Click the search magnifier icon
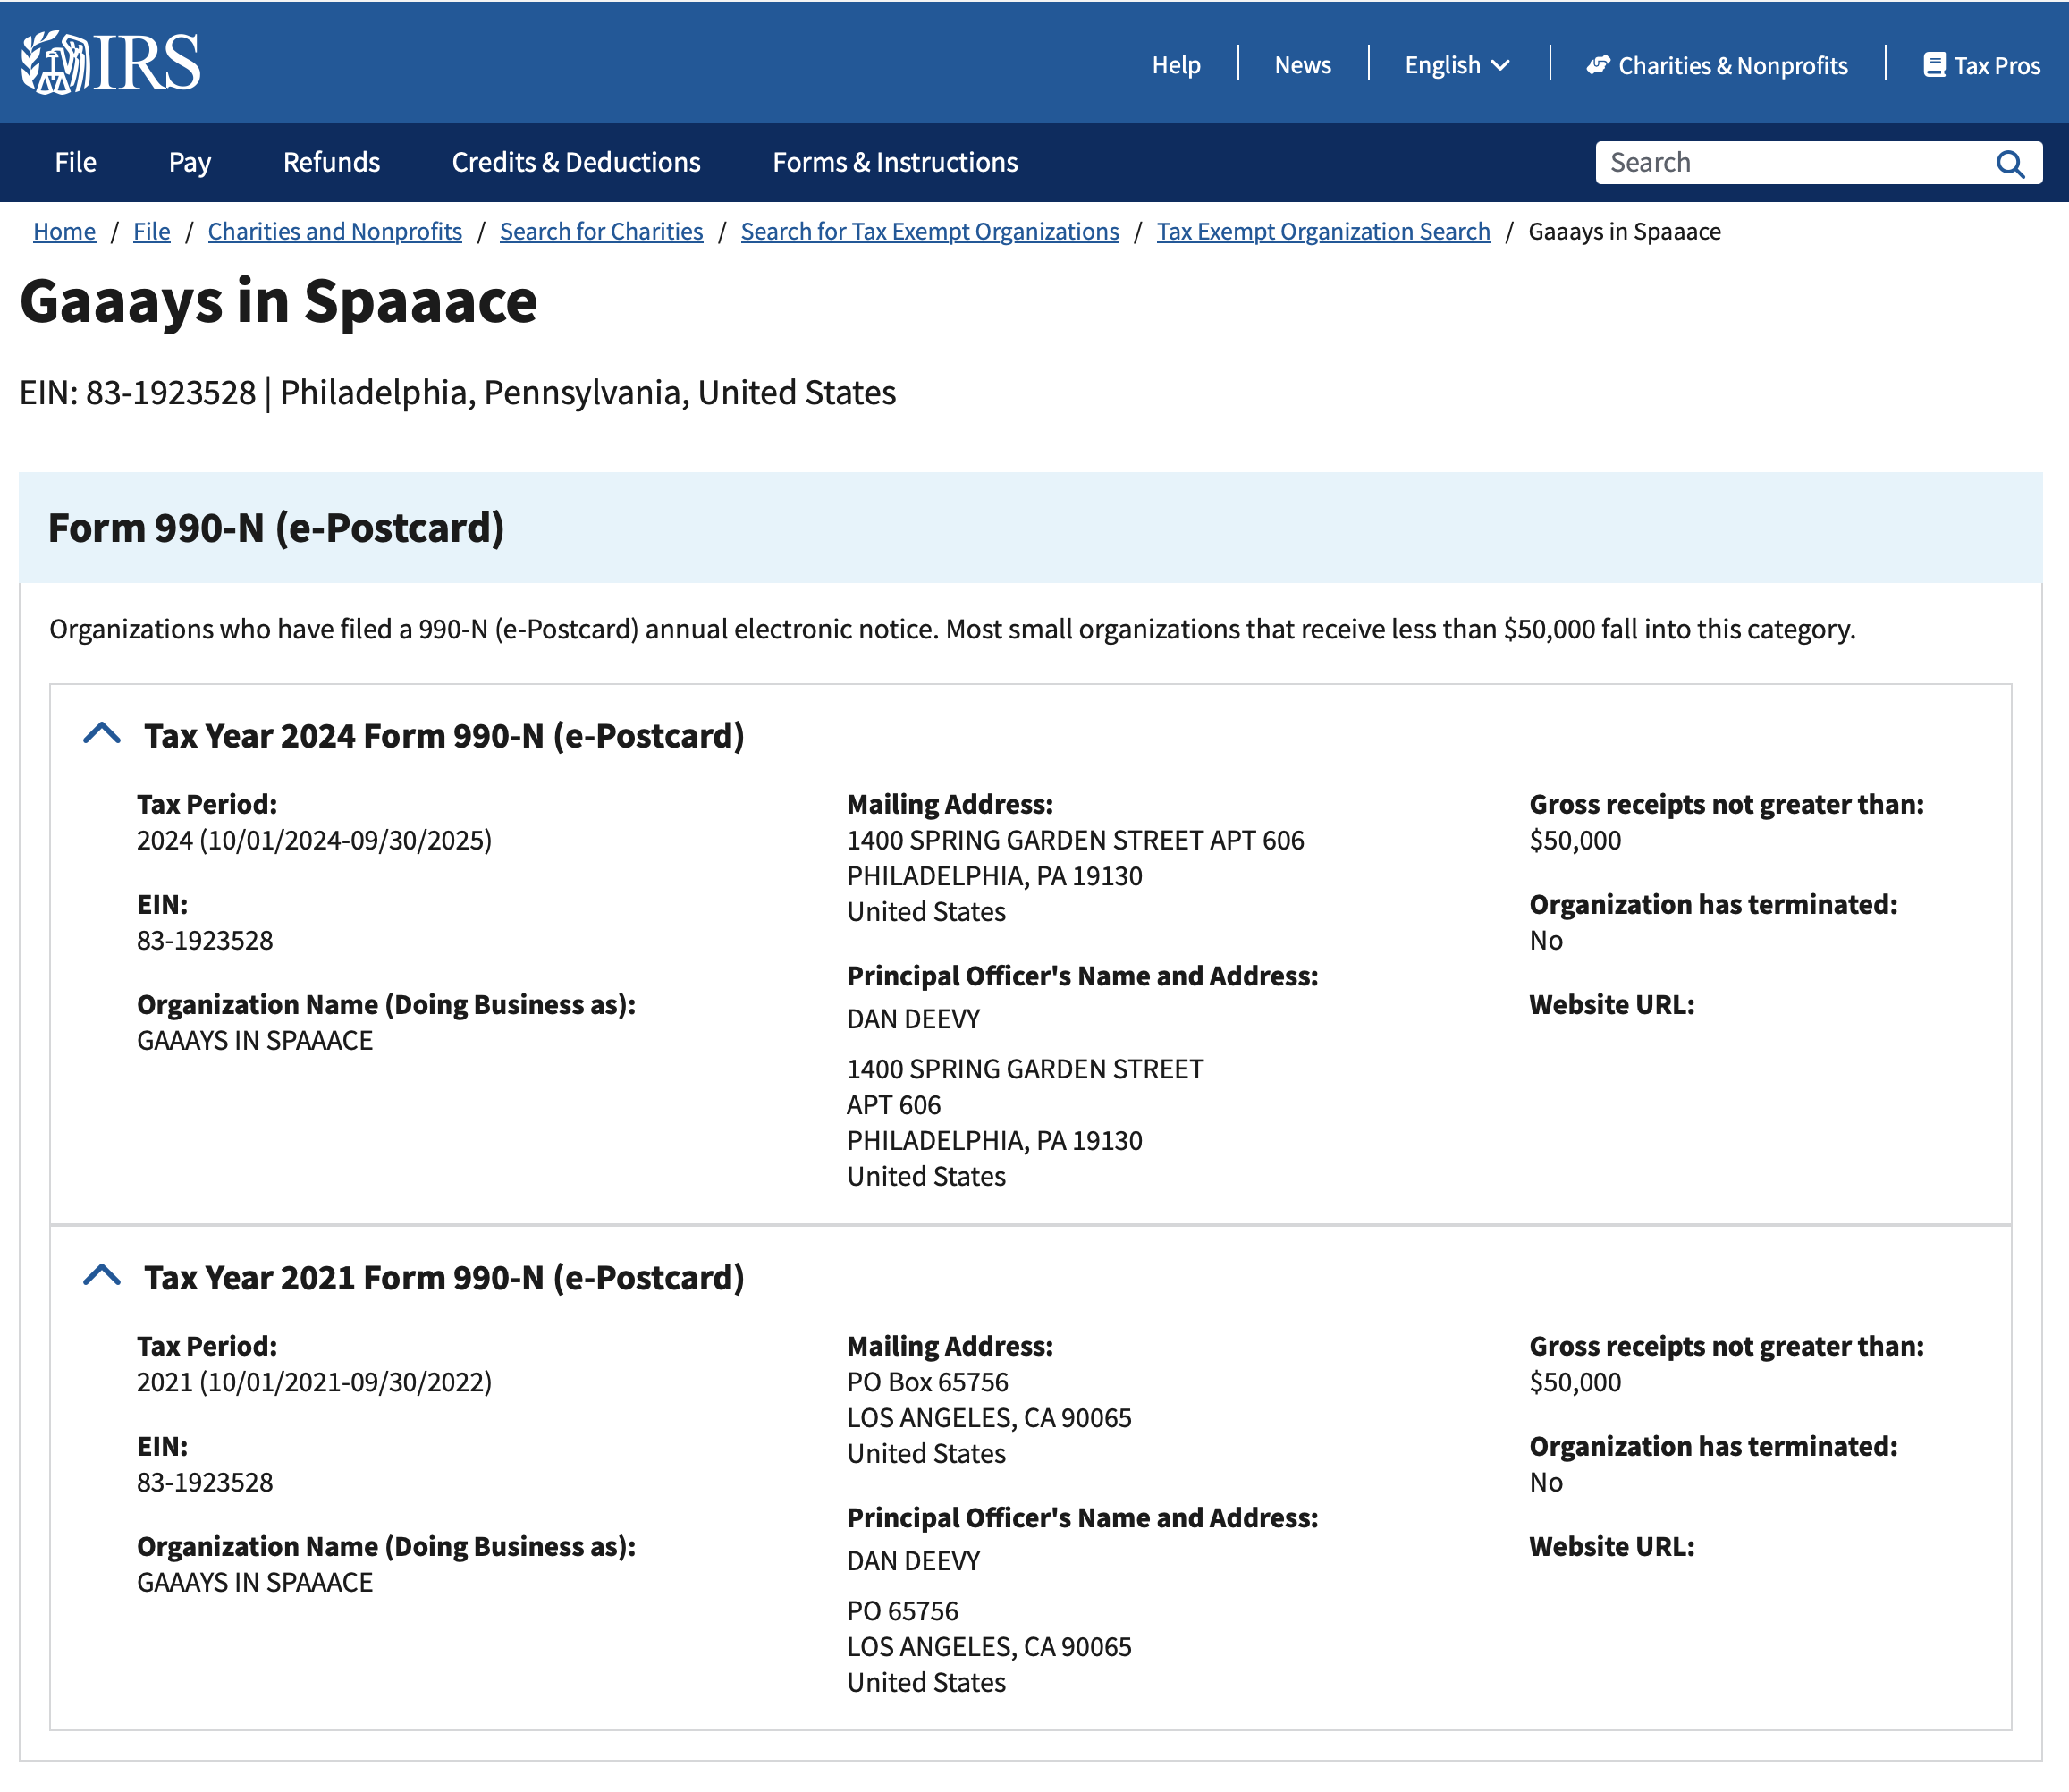The image size is (2069, 1792). (2010, 163)
